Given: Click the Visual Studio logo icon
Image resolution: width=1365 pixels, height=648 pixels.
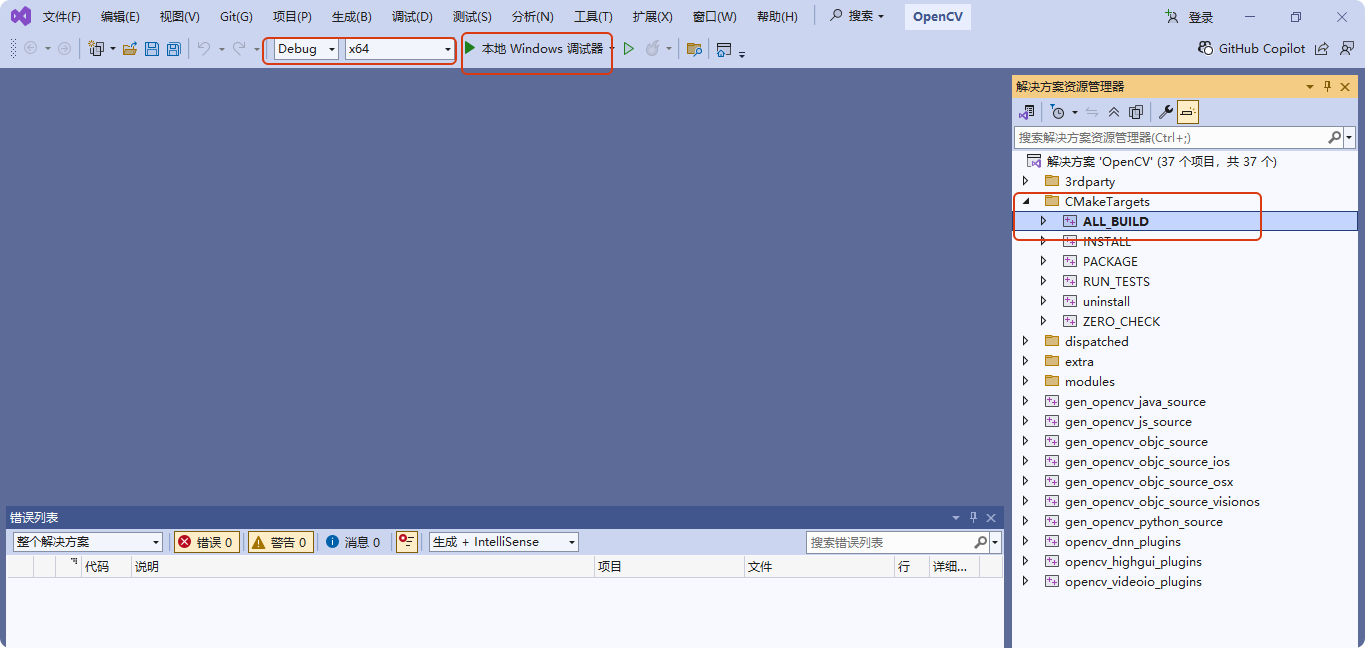Looking at the screenshot, I should click(x=21, y=16).
